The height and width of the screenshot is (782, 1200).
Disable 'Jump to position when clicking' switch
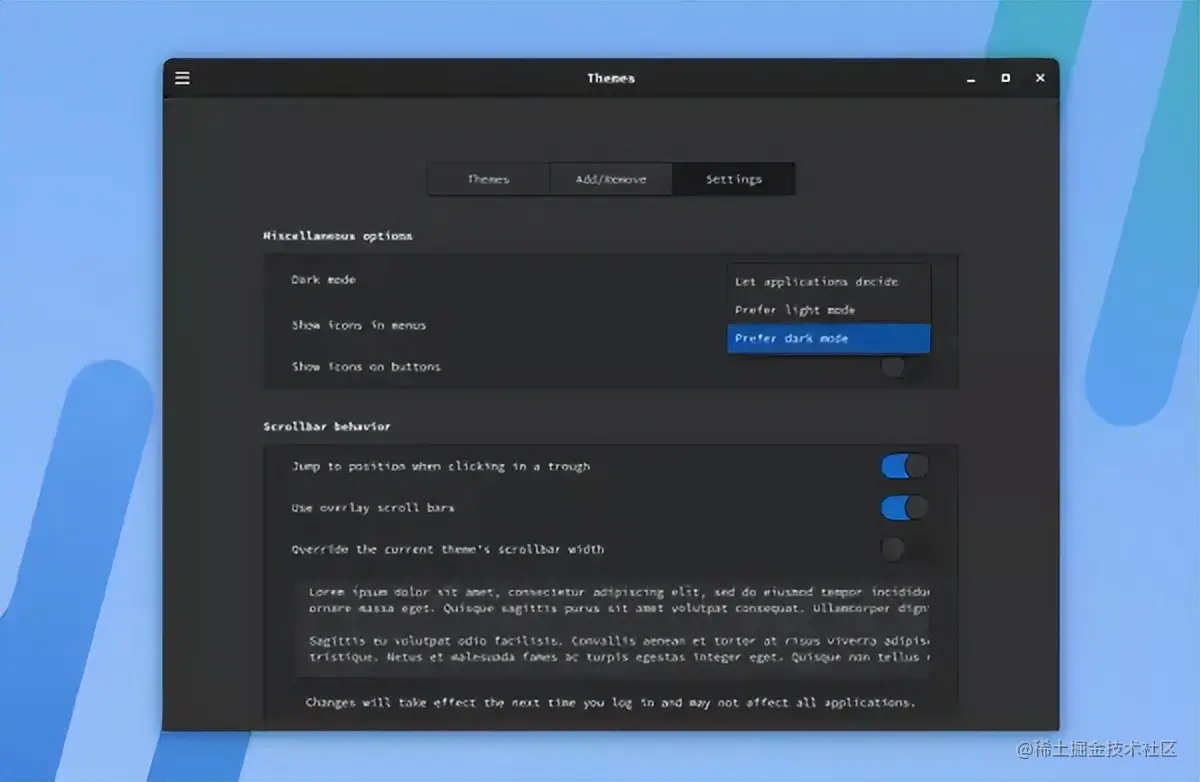pos(904,466)
